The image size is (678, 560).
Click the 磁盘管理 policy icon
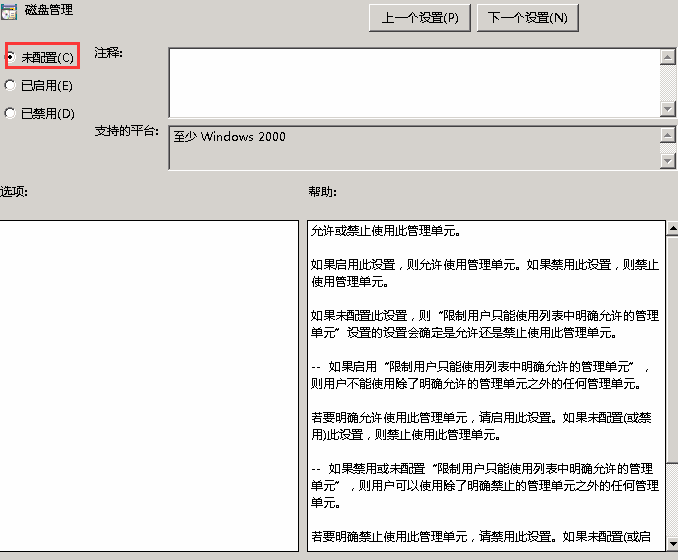pos(8,11)
